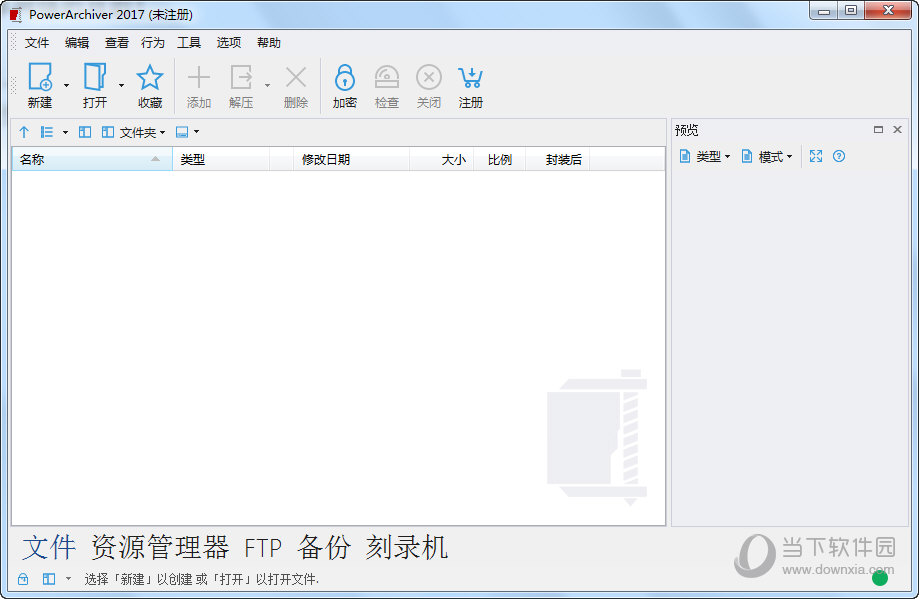
Task: Click the status bar lock icon
Action: [x=23, y=579]
